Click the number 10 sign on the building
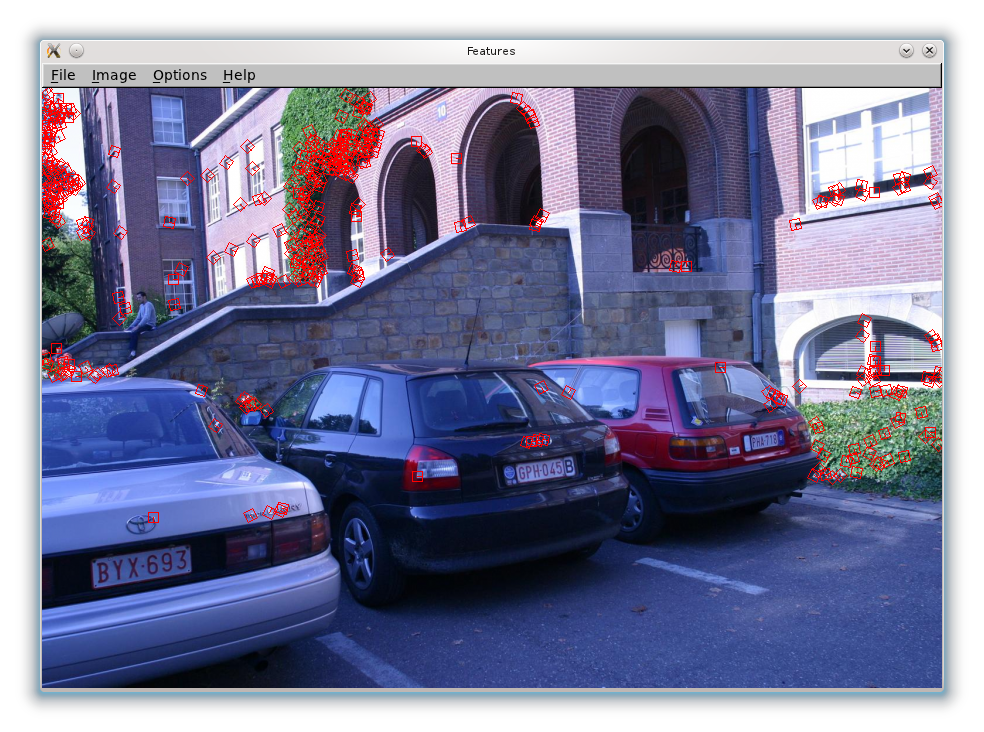Viewport: 984px width, 732px height. [x=441, y=110]
